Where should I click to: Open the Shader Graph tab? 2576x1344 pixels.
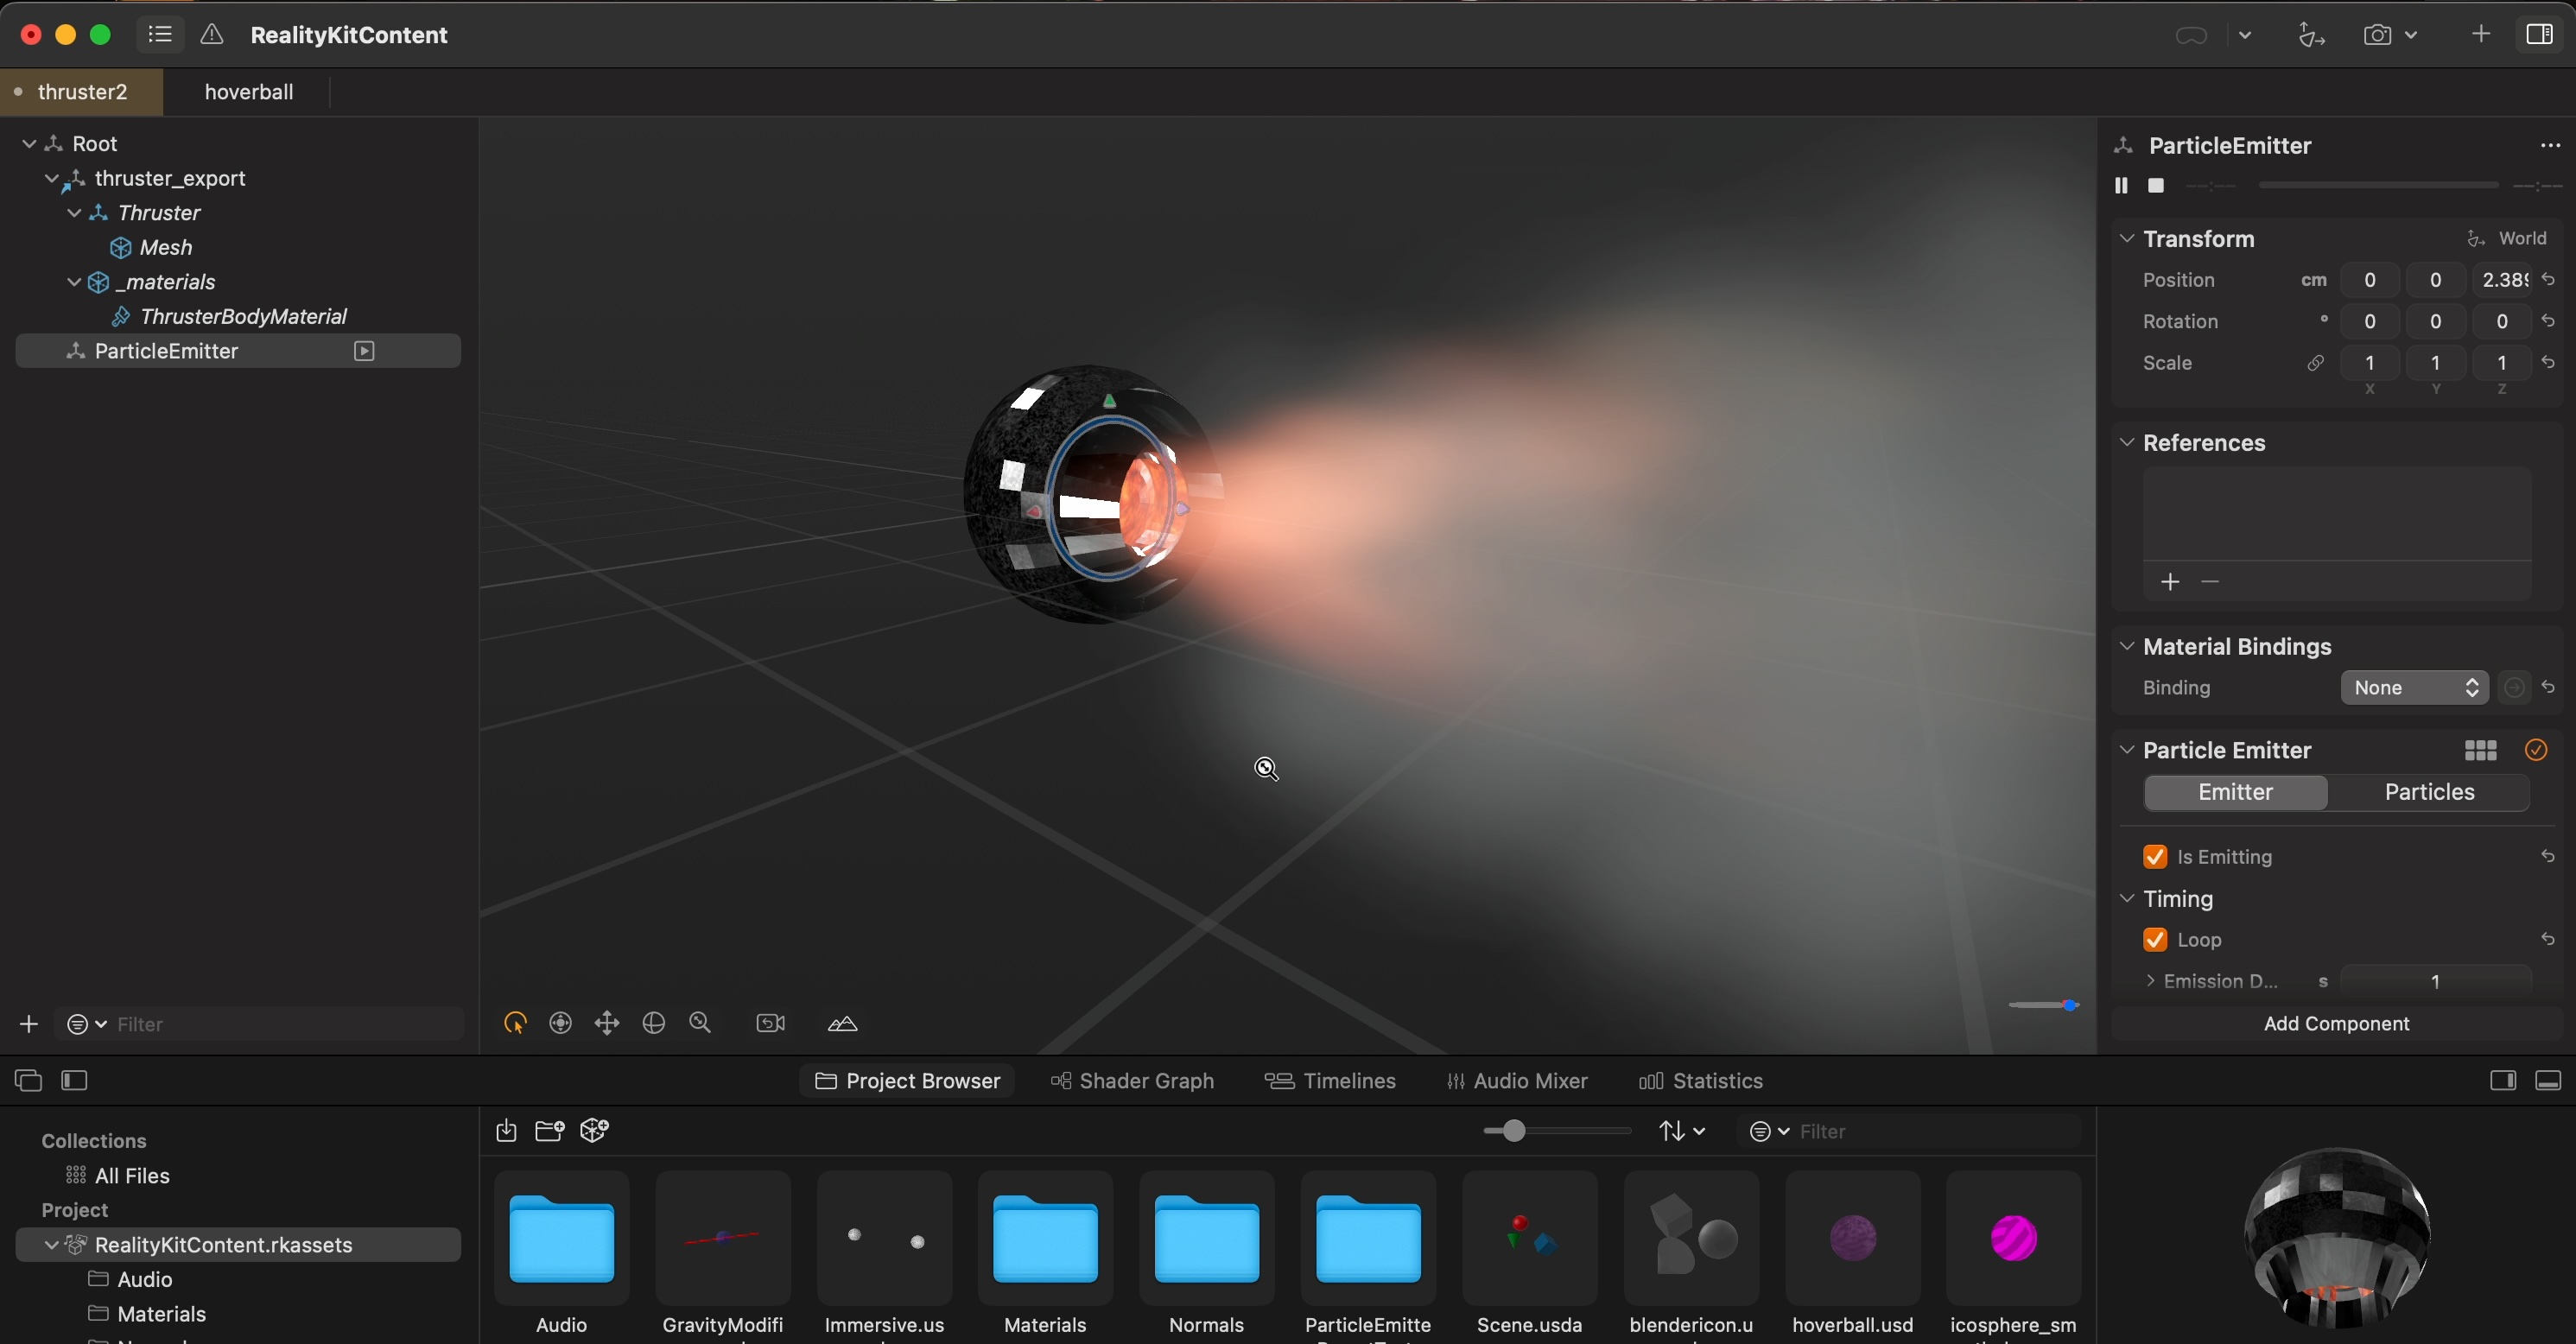1132,1081
